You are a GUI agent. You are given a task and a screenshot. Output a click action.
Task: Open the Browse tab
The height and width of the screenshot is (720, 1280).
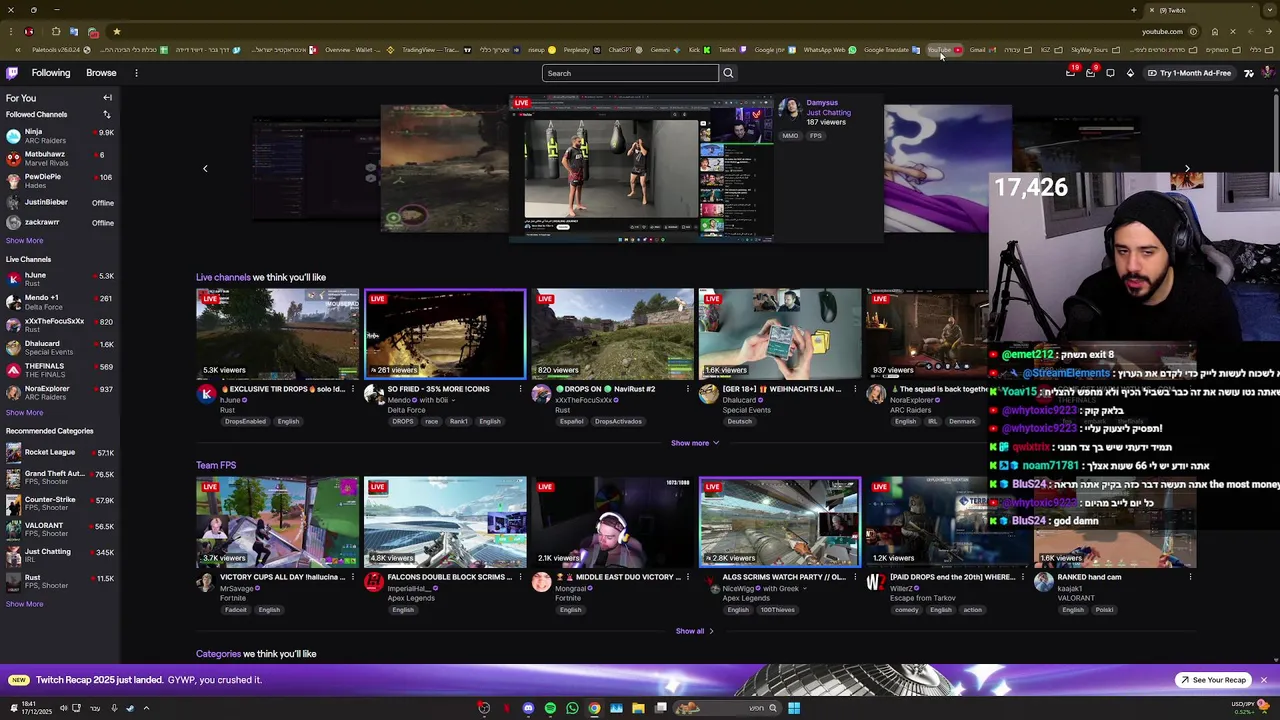point(101,73)
